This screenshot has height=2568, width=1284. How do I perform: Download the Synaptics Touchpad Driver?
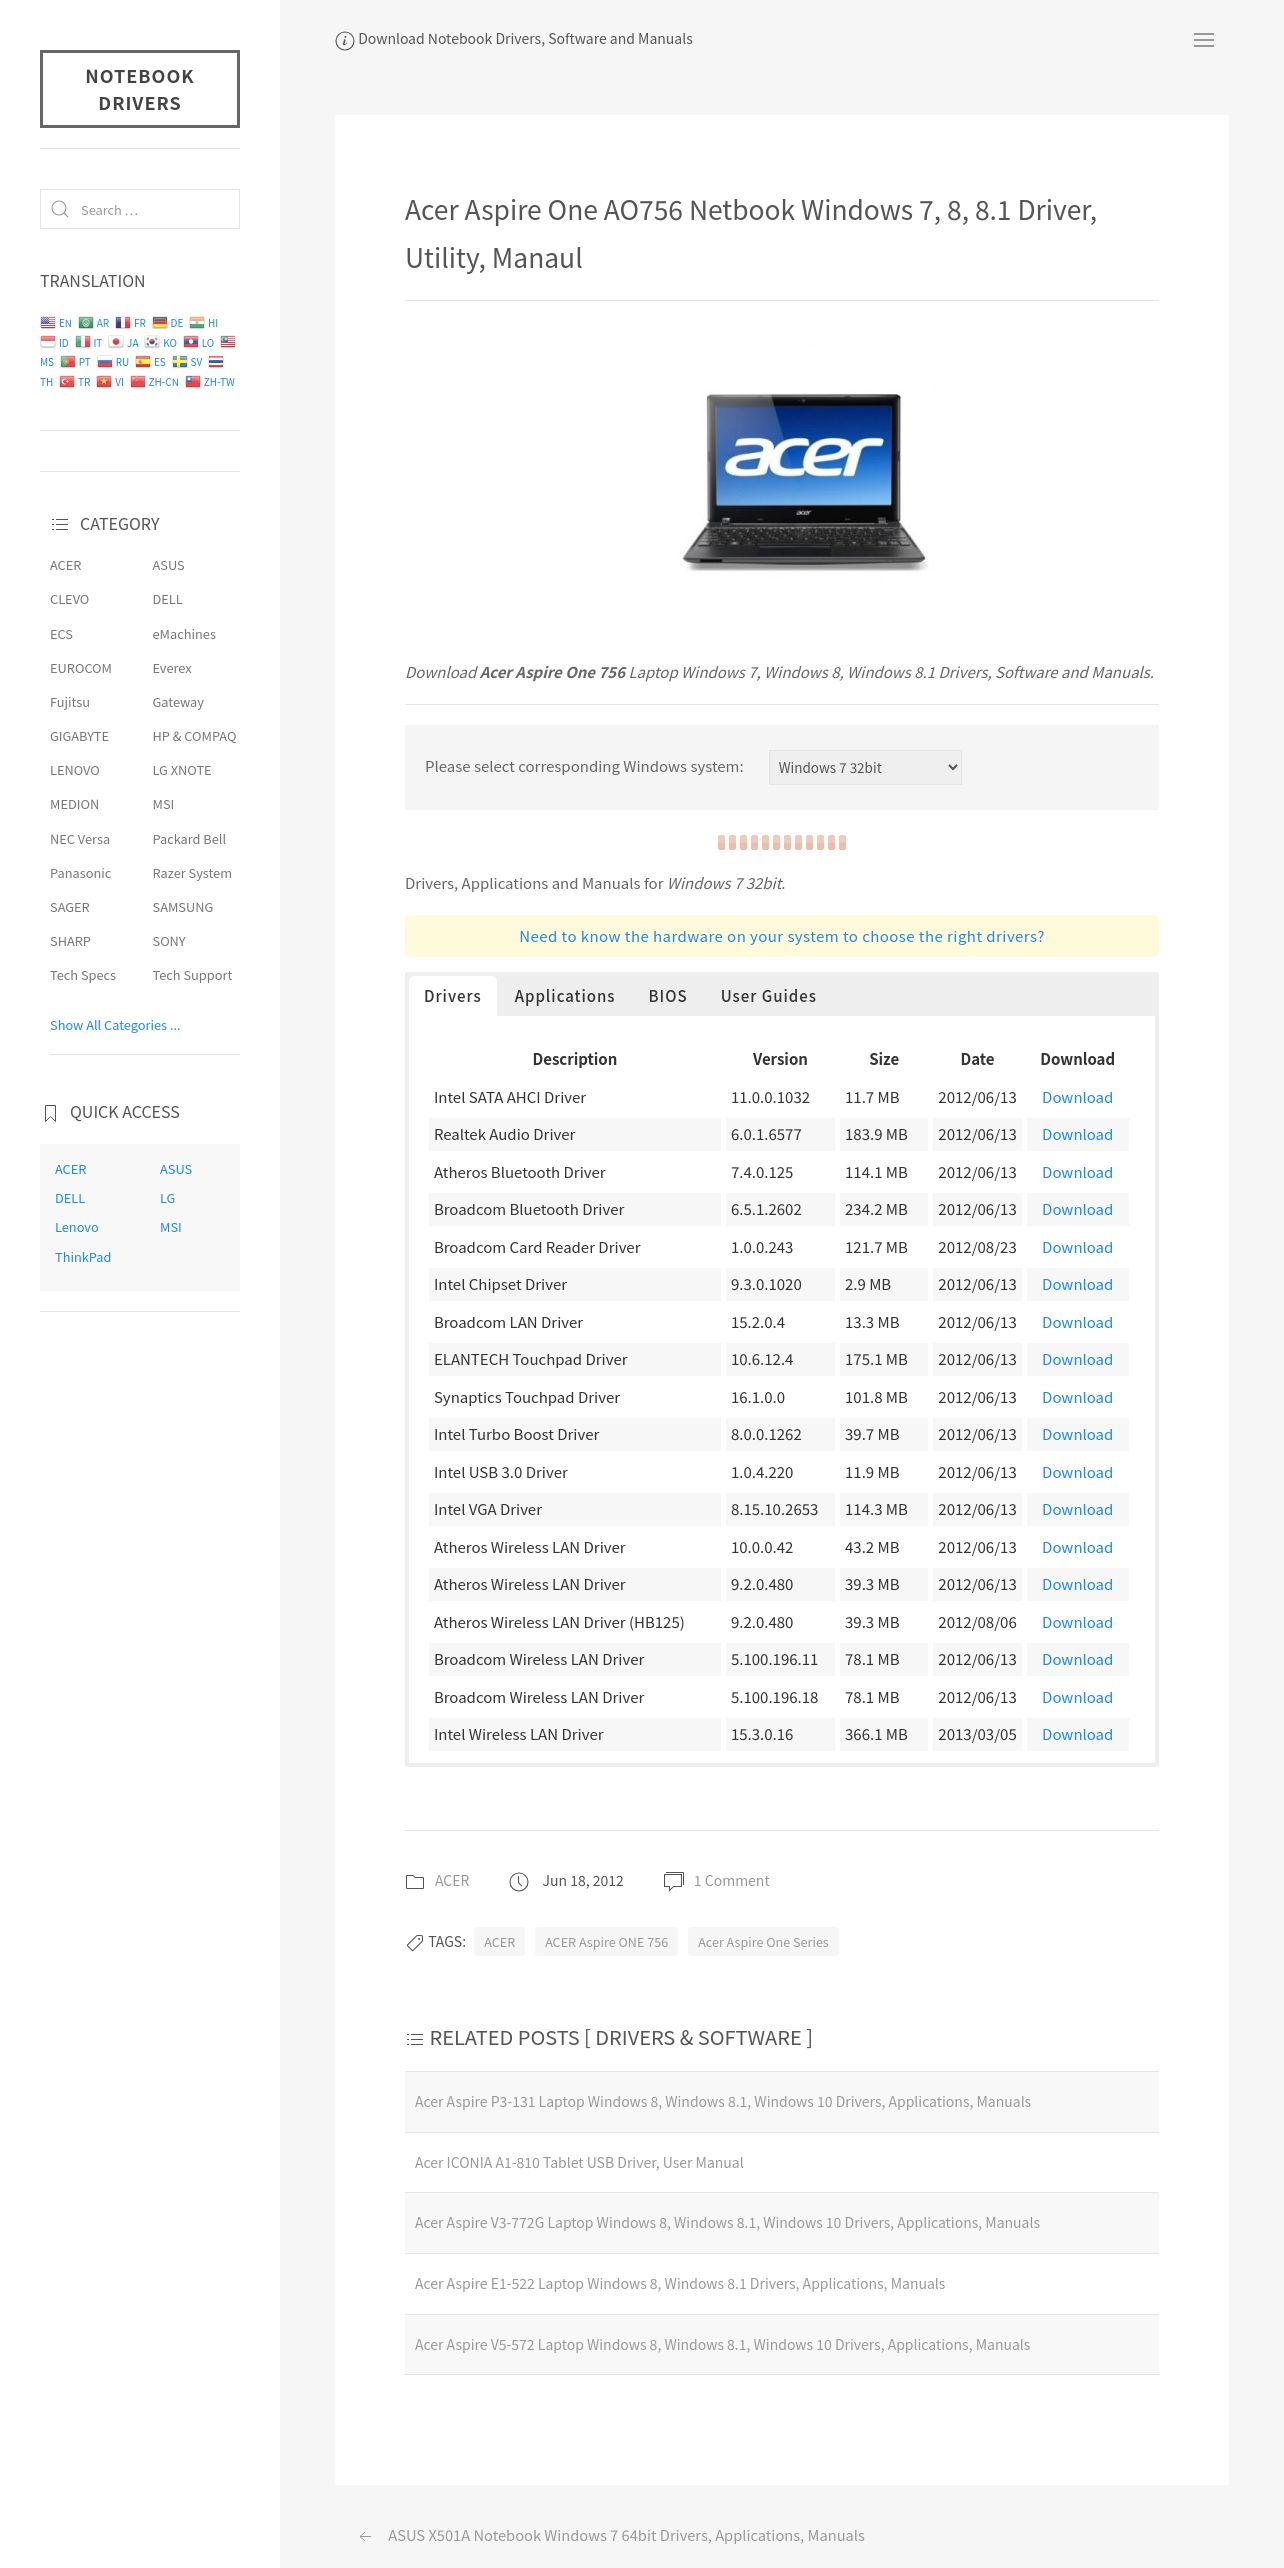point(1077,1397)
